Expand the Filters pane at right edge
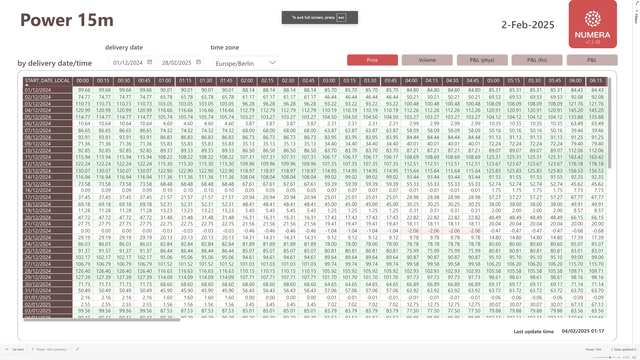Viewport: 640px width, 360px height. click(x=636, y=16)
